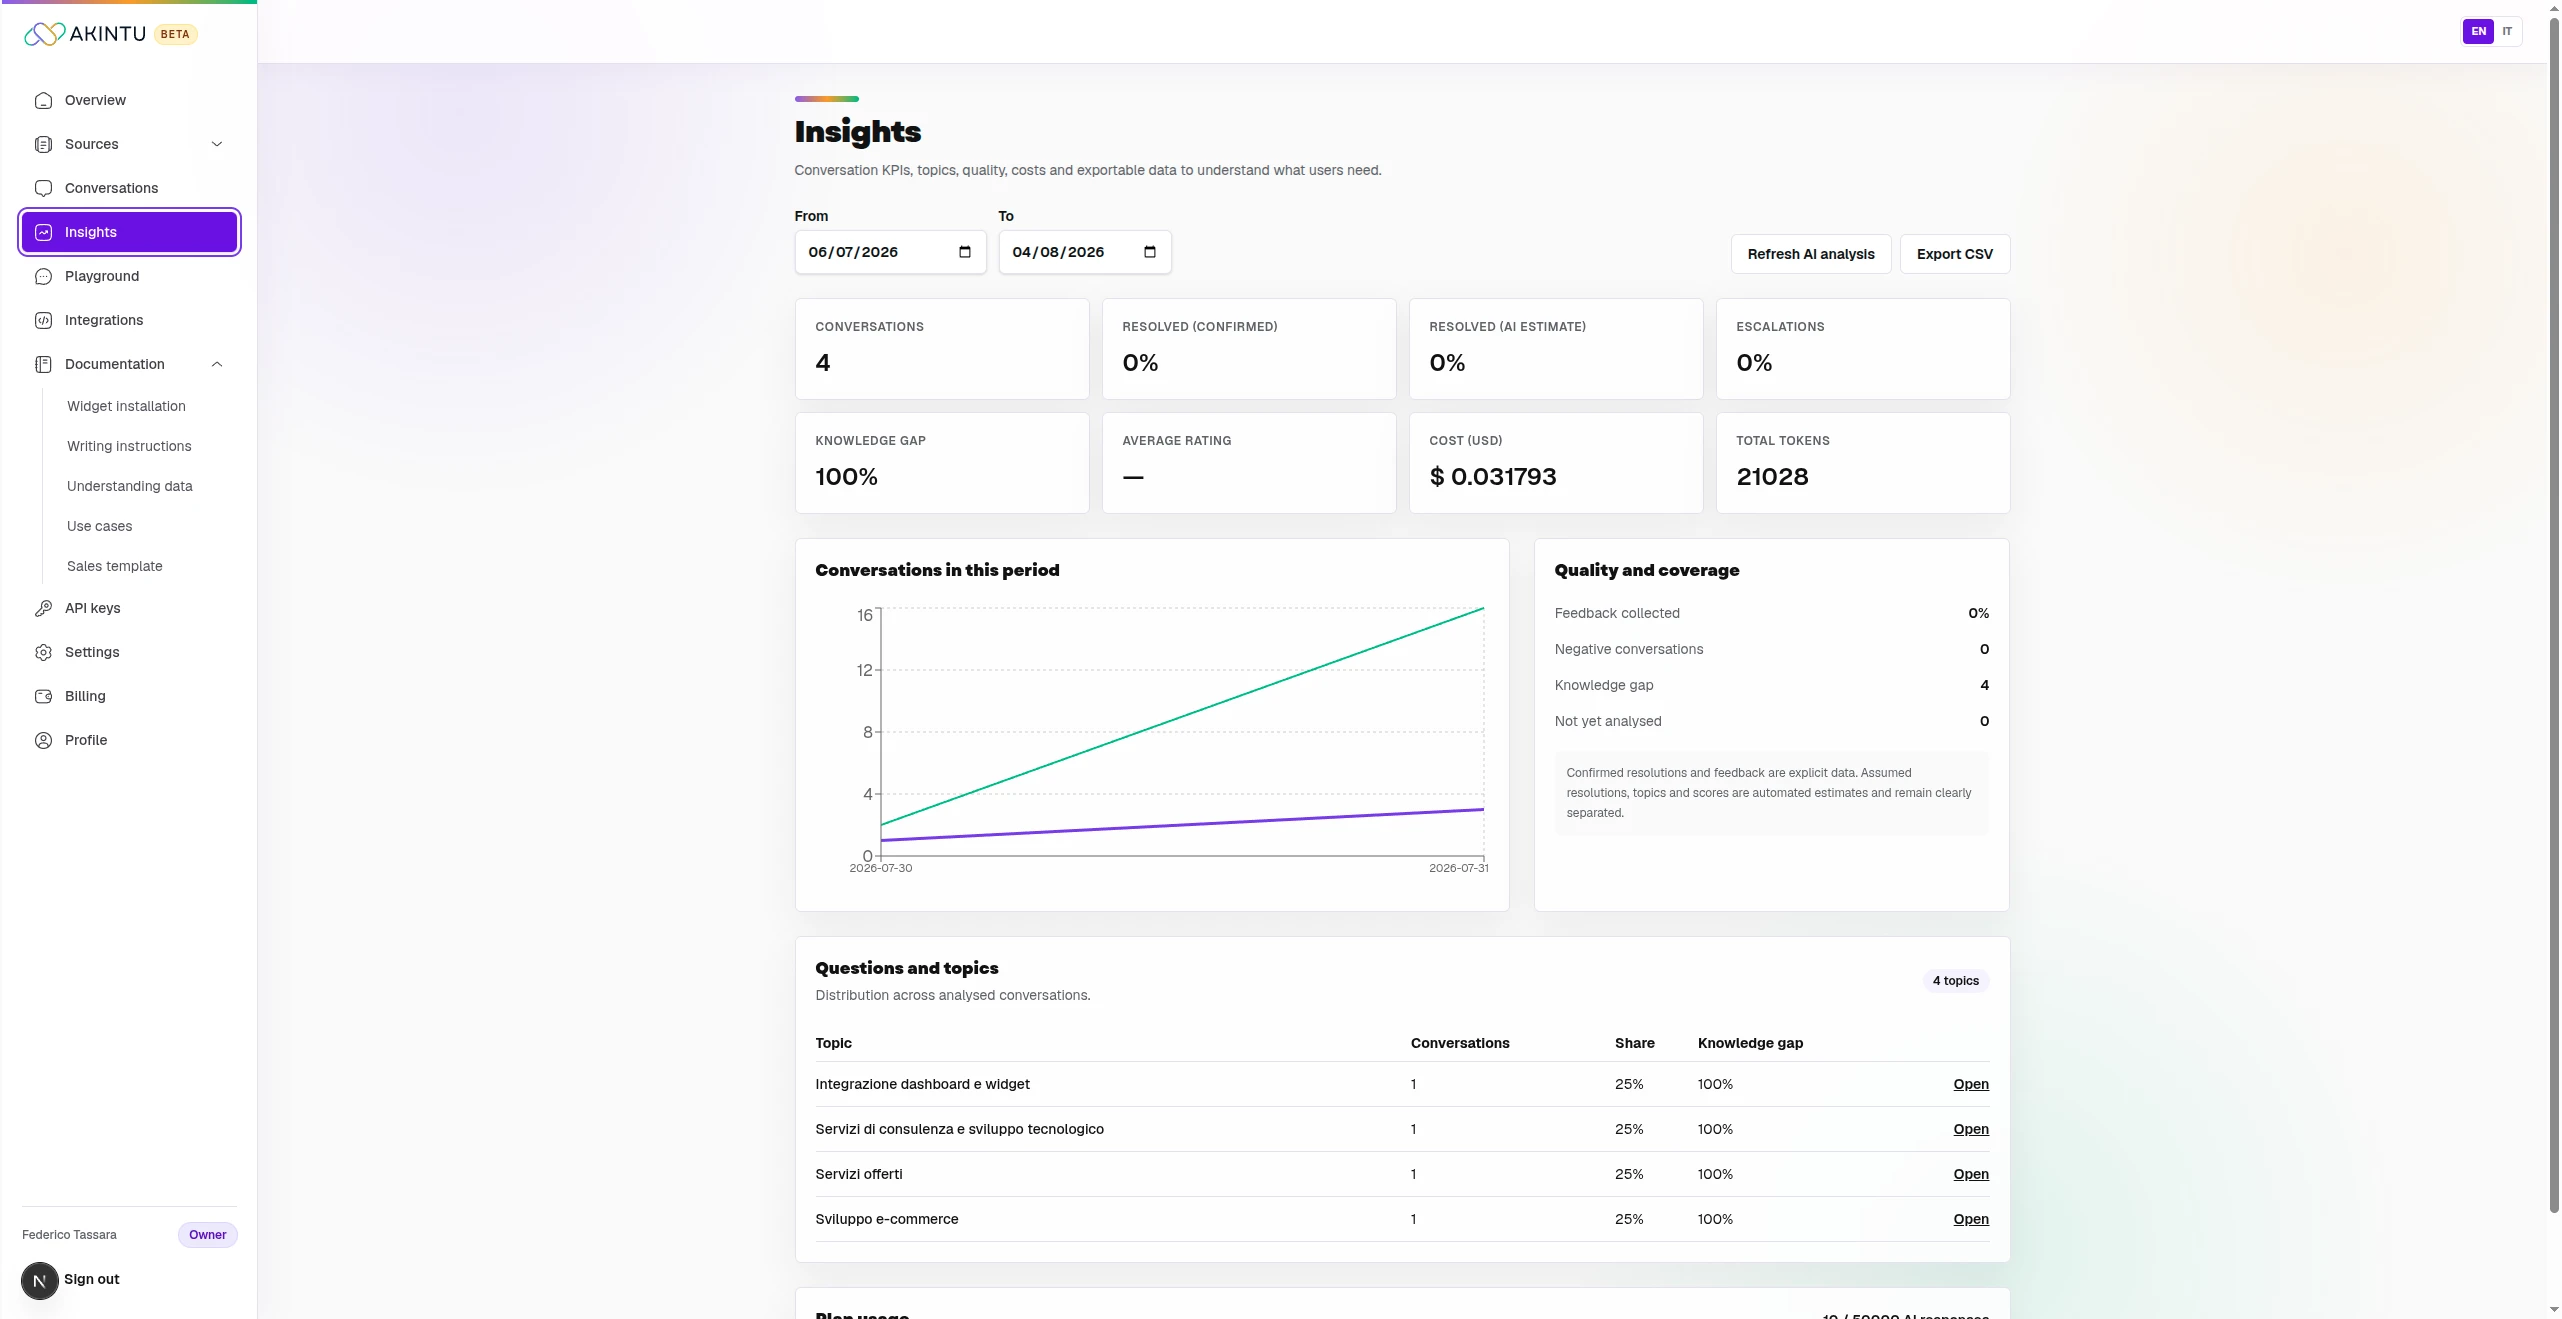
Task: Click the Settings gear icon
Action: coord(43,652)
